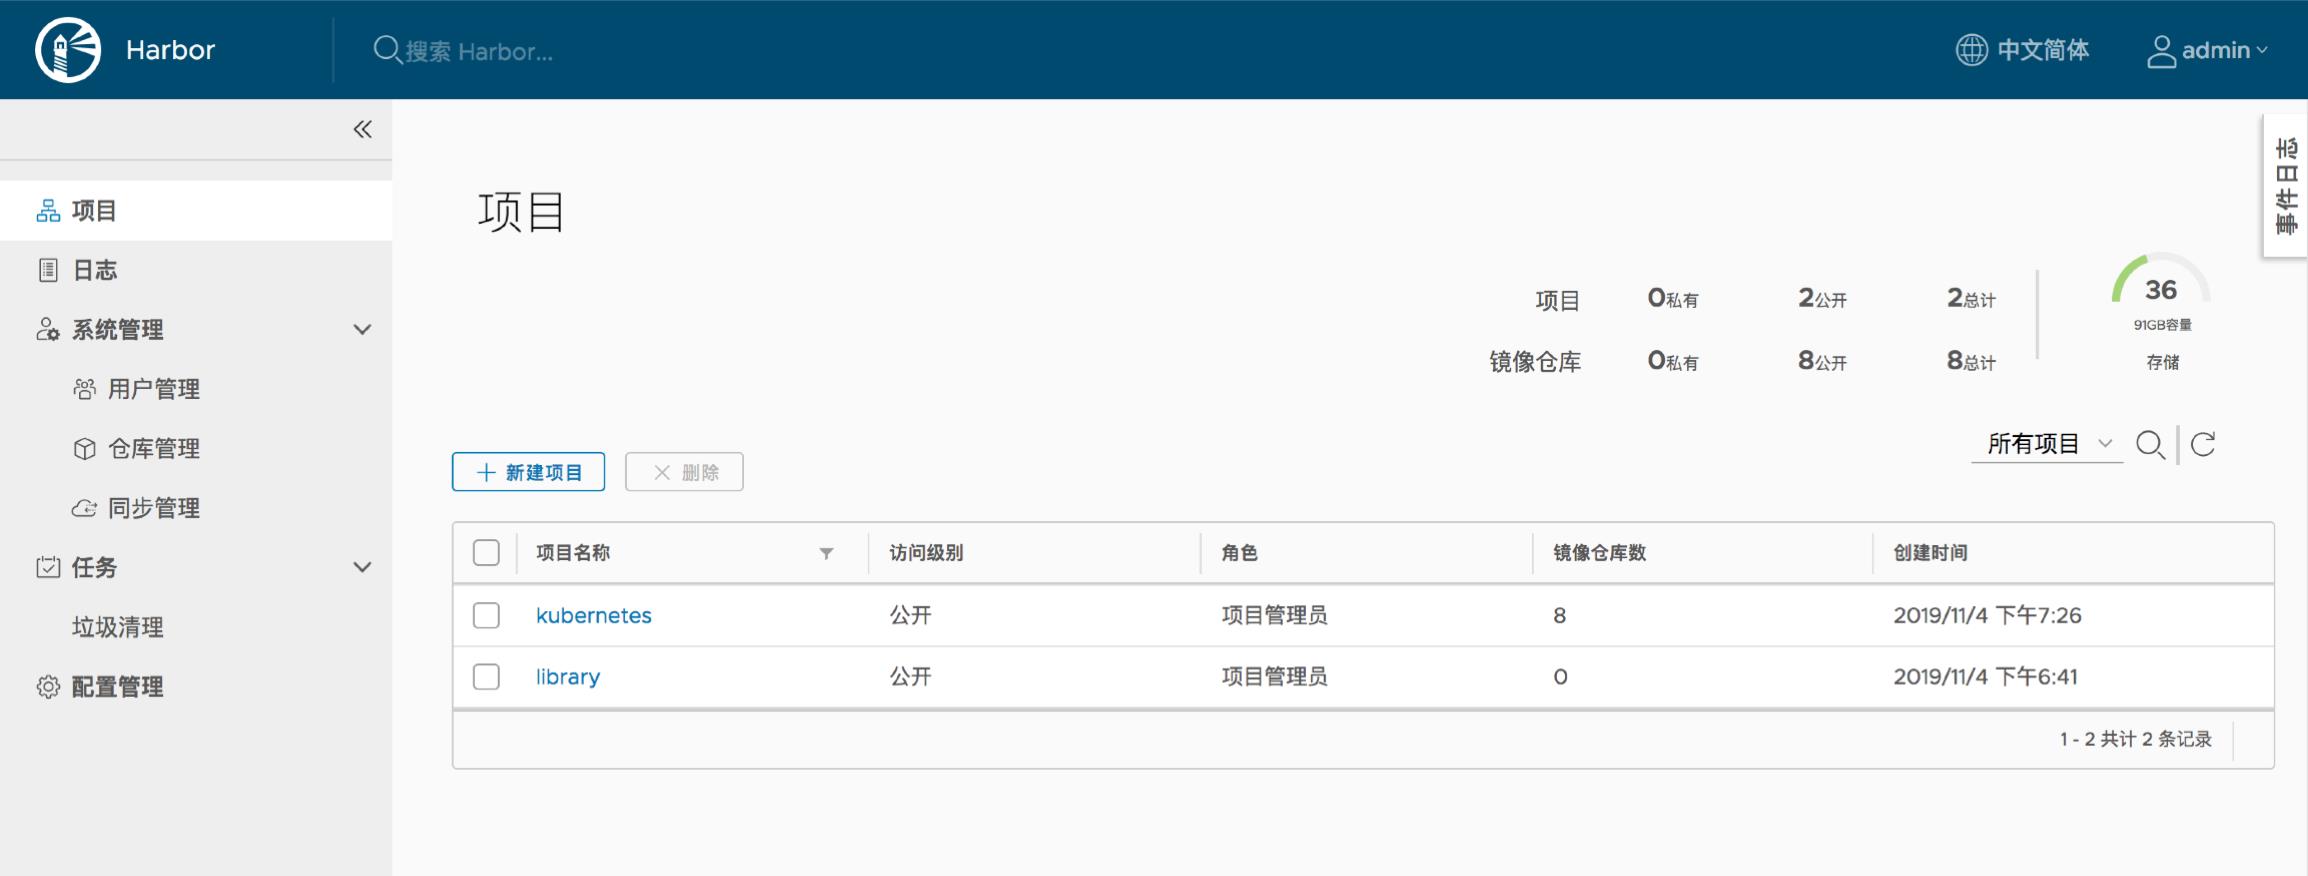2308x876 pixels.
Task: Collapse the 任务 section chevron
Action: point(362,567)
